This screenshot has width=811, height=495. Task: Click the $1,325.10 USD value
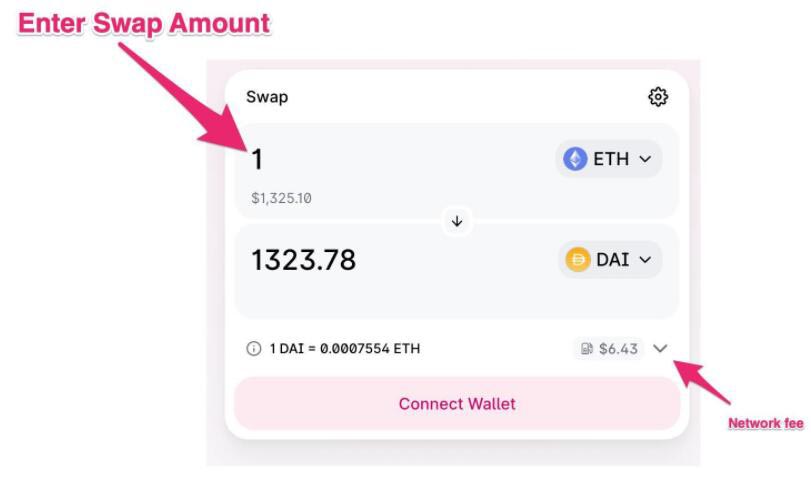pyautogui.click(x=281, y=198)
